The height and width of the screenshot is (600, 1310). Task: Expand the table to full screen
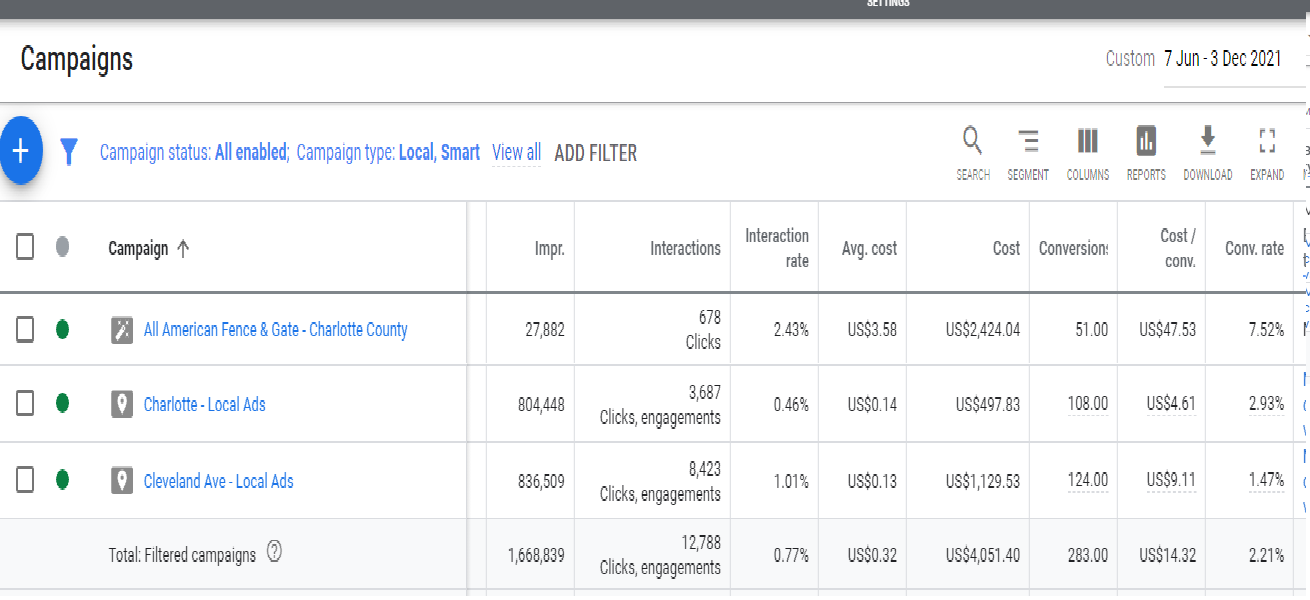1267,142
